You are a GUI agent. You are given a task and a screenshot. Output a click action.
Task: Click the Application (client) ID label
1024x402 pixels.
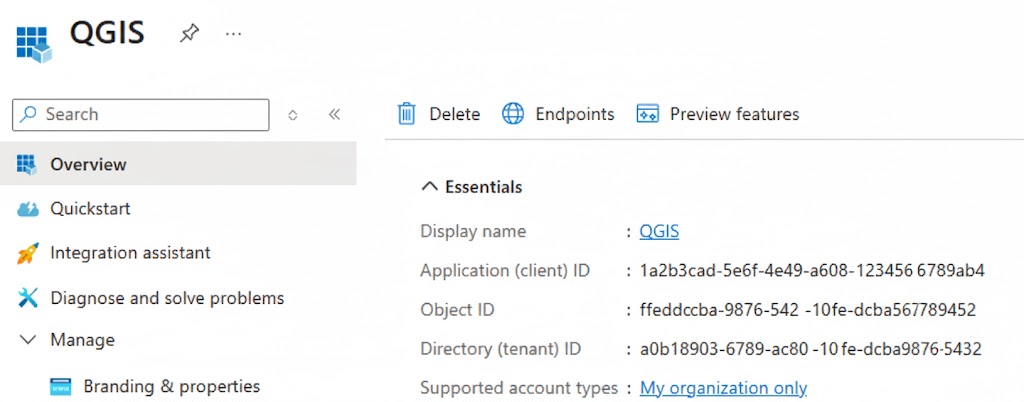pyautogui.click(x=505, y=271)
